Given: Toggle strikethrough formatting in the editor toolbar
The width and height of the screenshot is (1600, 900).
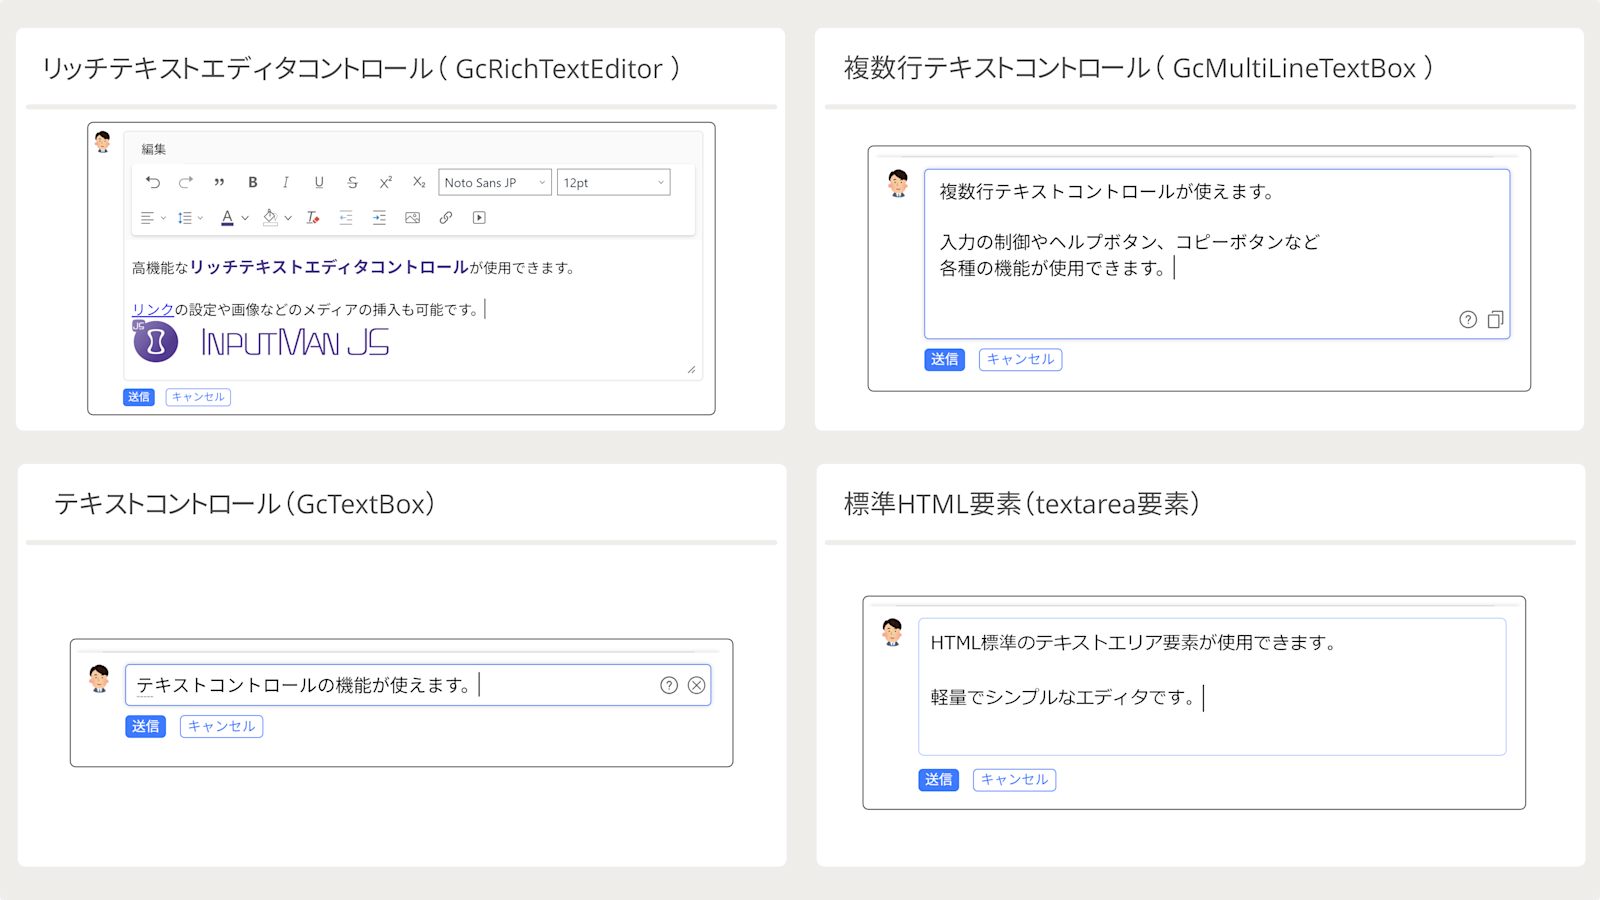Looking at the screenshot, I should tap(352, 182).
